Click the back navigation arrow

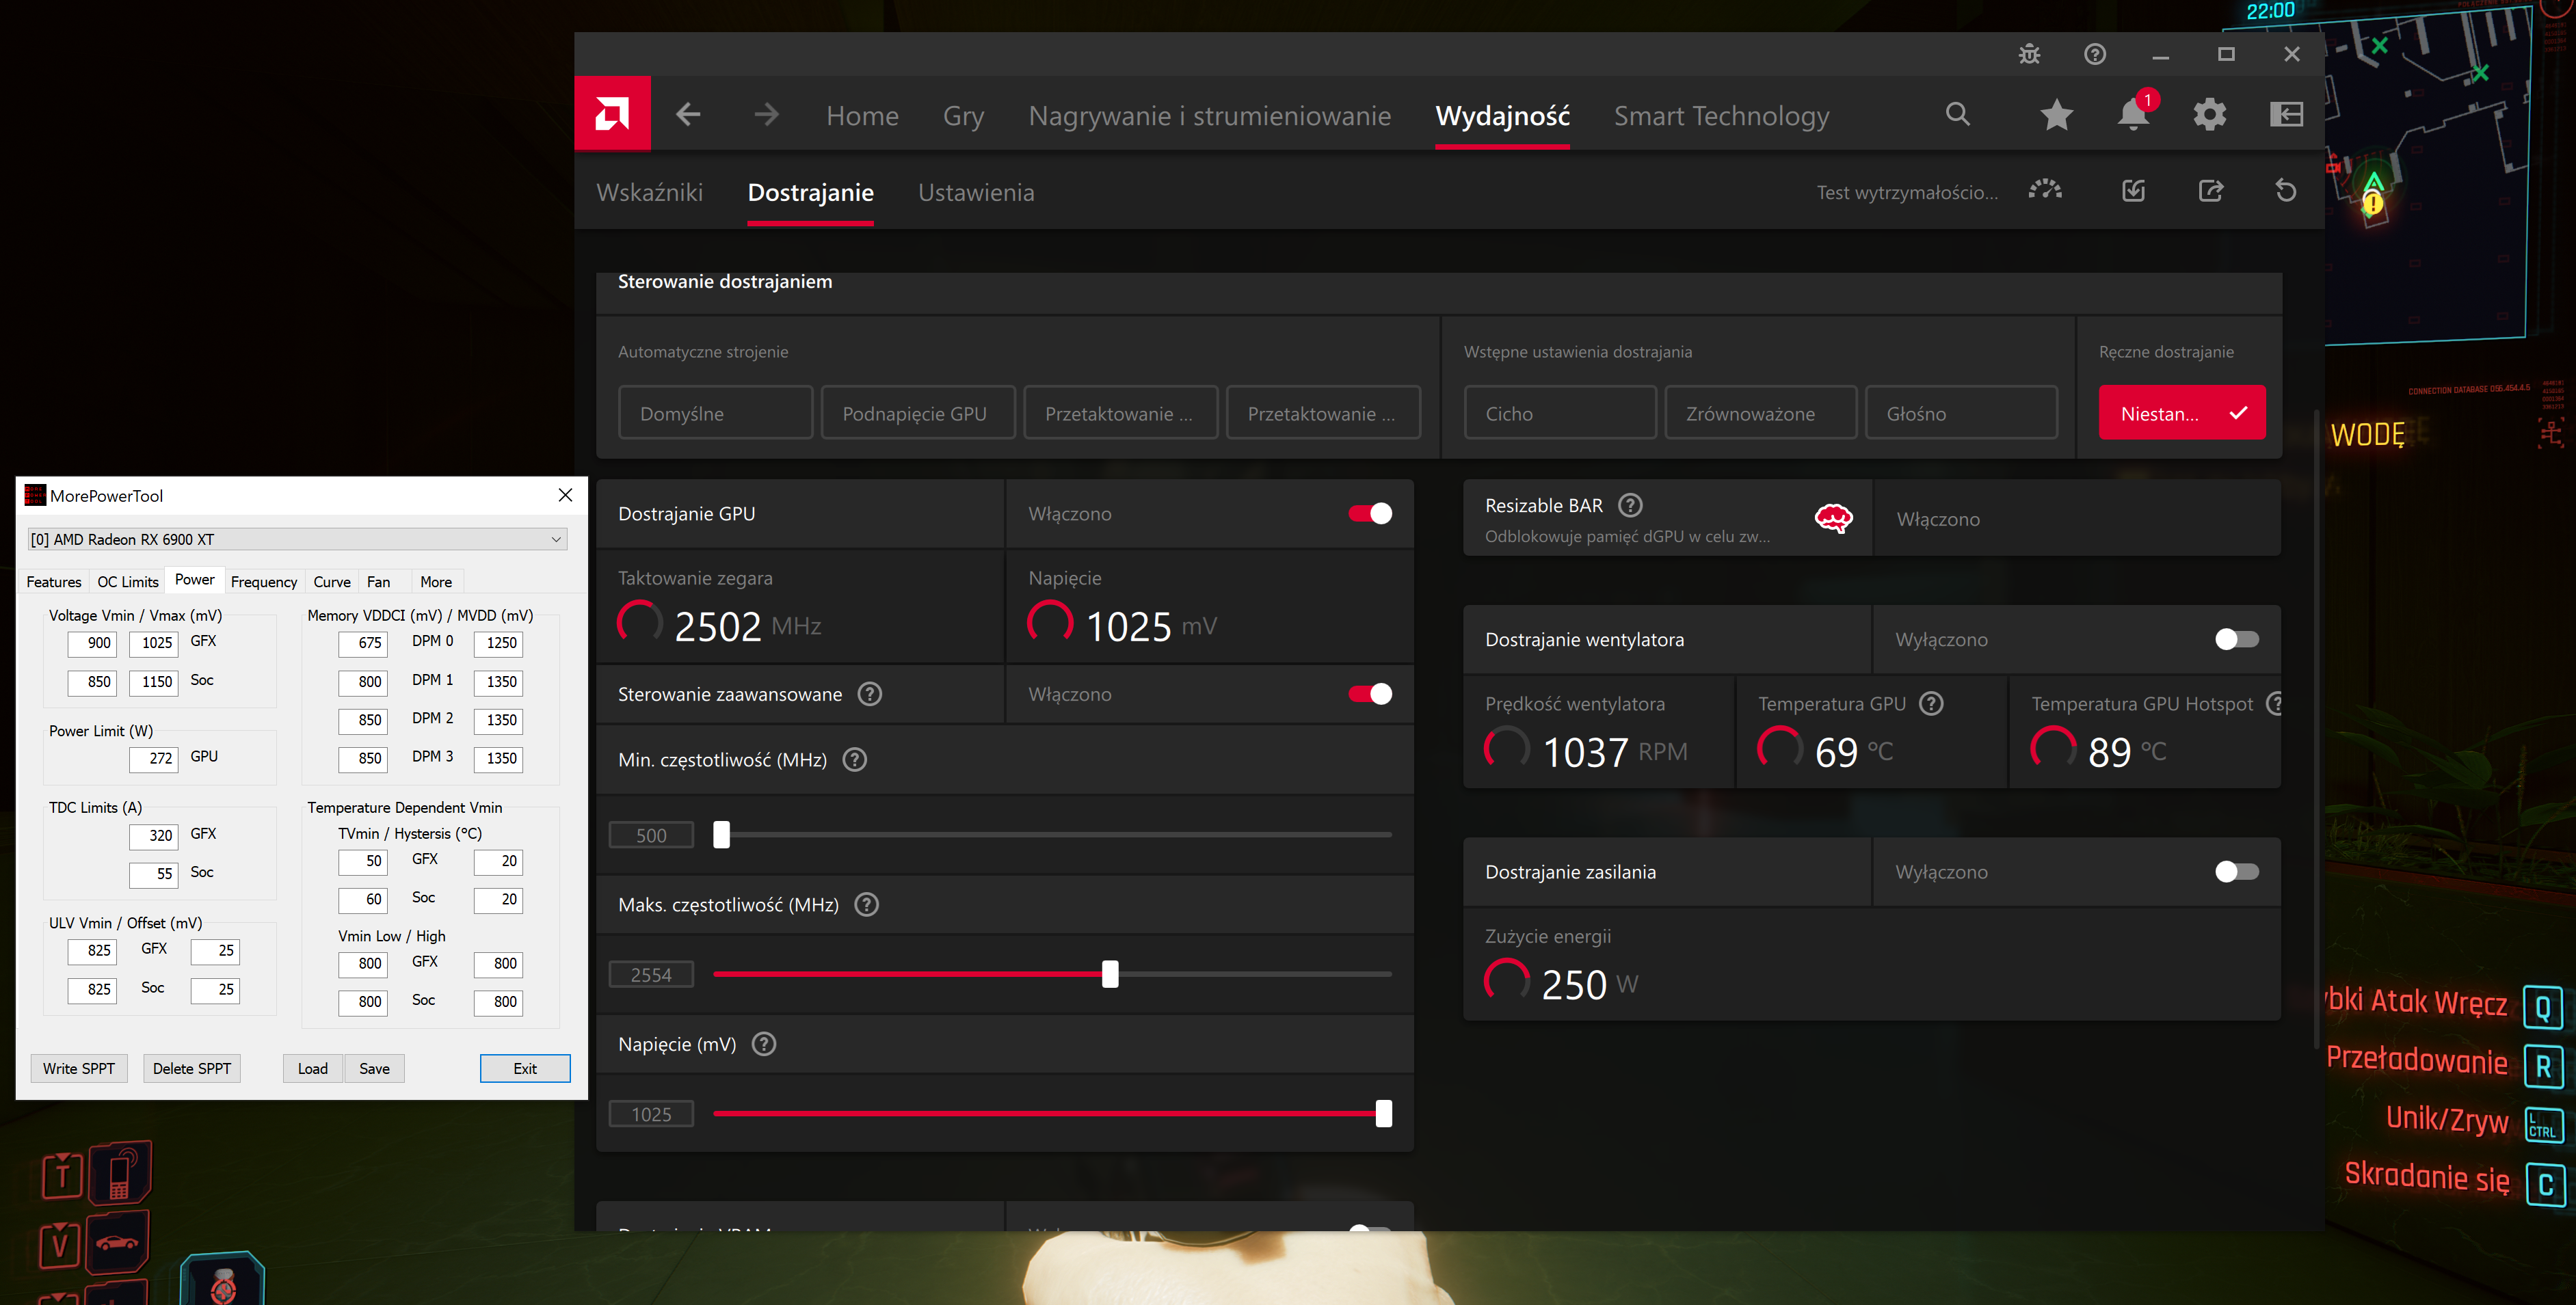click(688, 115)
